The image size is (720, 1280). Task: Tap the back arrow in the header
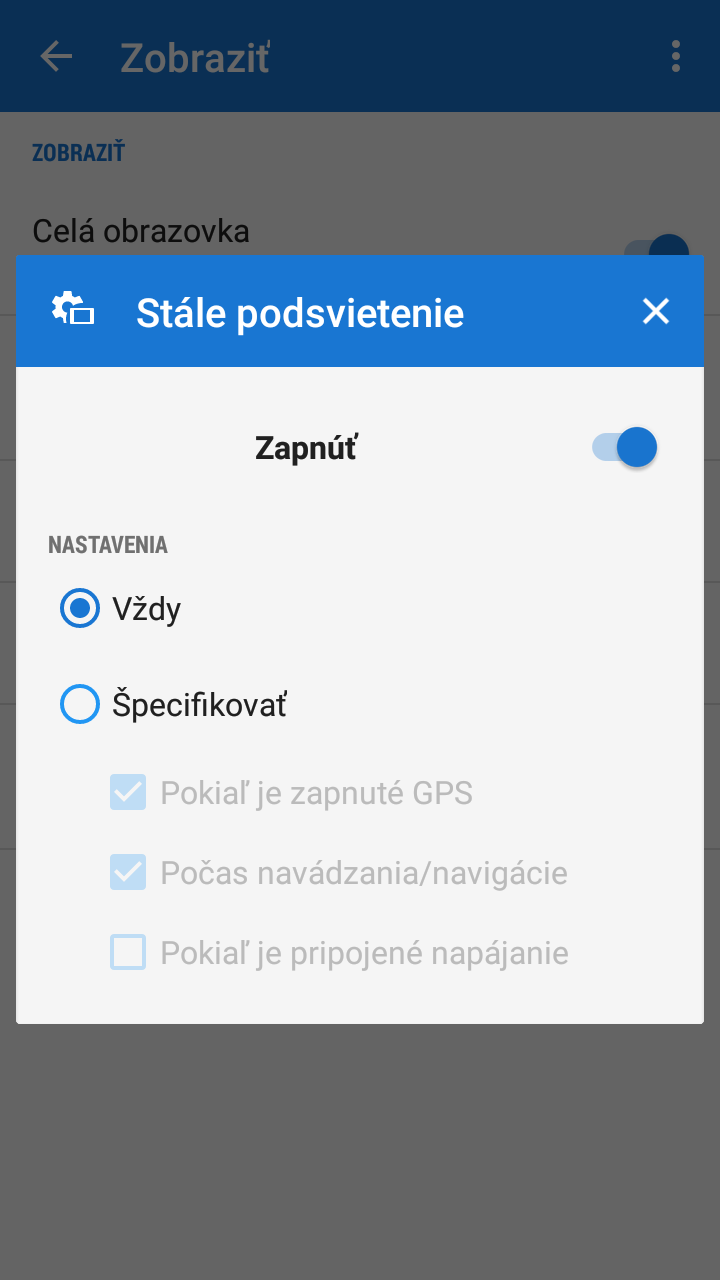pyautogui.click(x=56, y=56)
